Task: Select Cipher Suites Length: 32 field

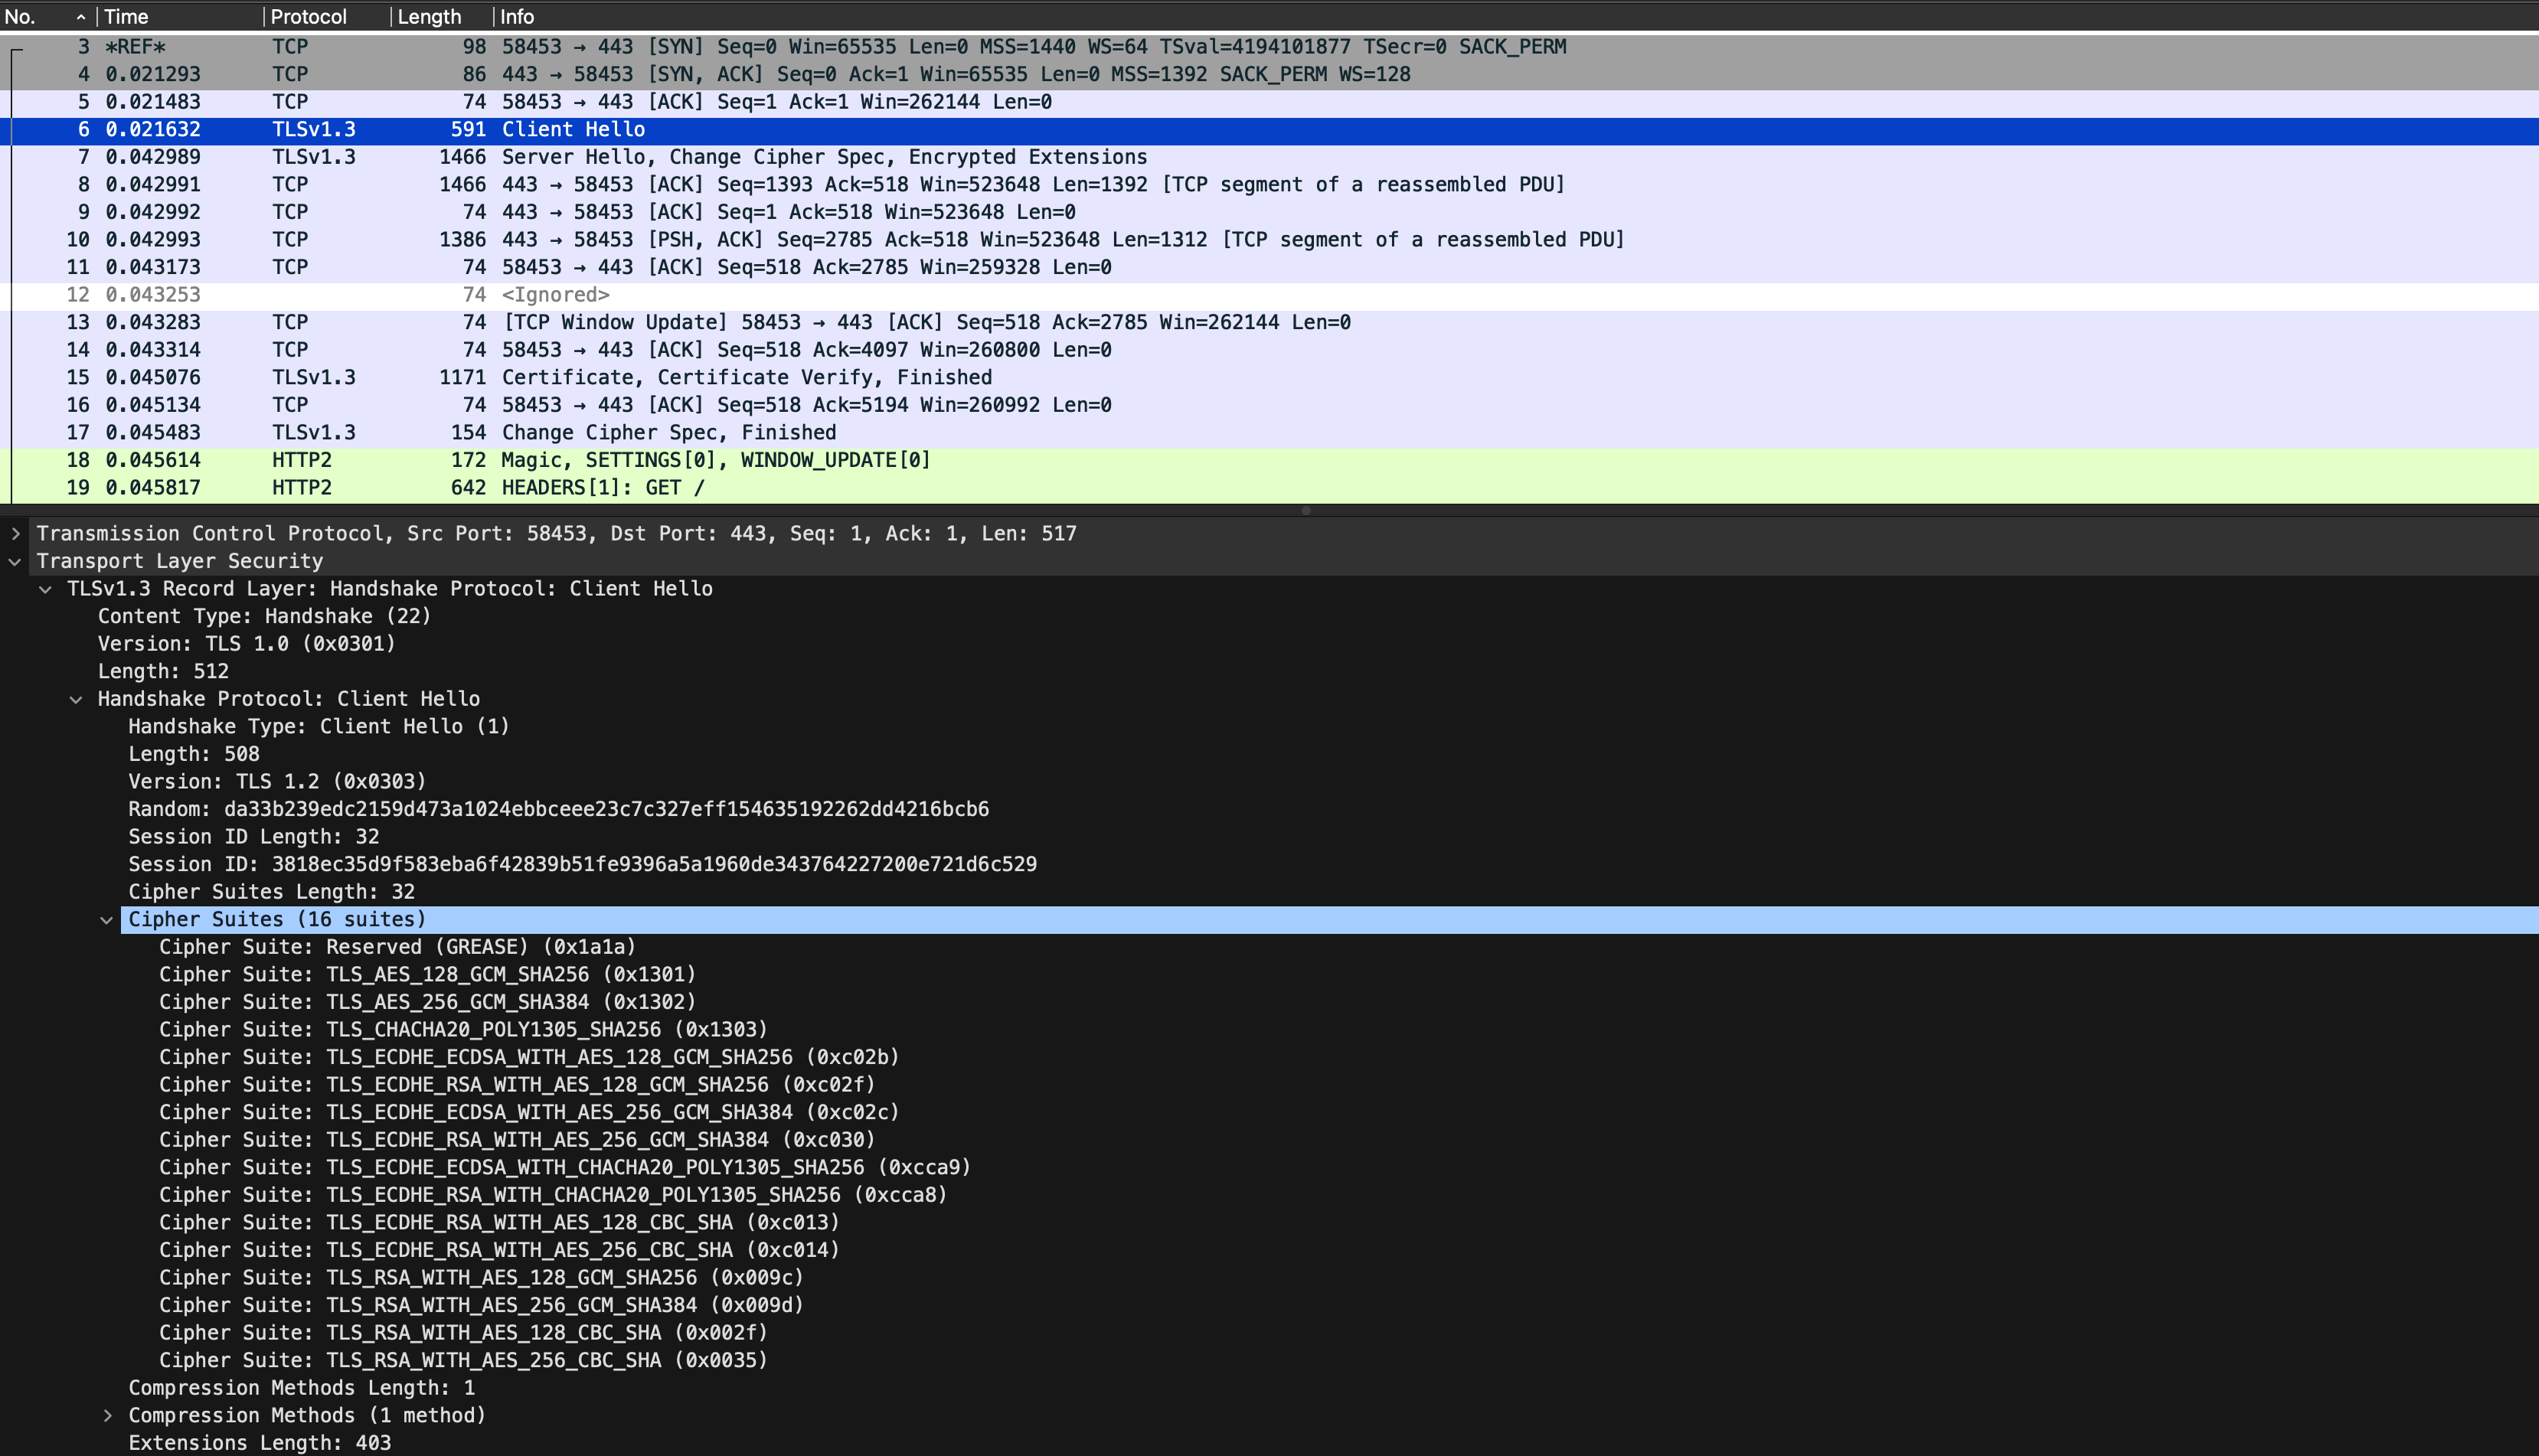Action: [271, 892]
